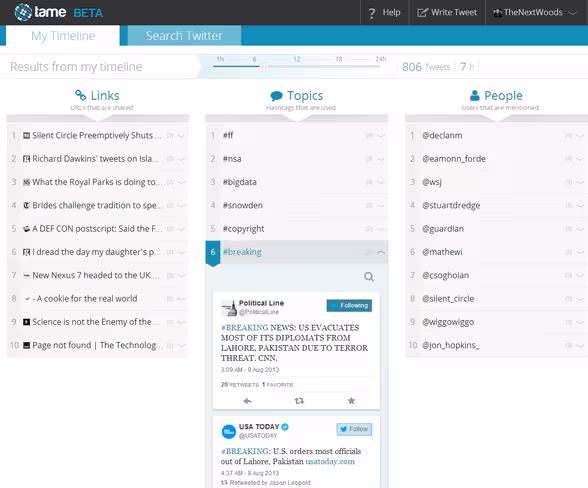Screen dimensions: 588x488
Task: Select the @guardian user
Action: click(443, 229)
